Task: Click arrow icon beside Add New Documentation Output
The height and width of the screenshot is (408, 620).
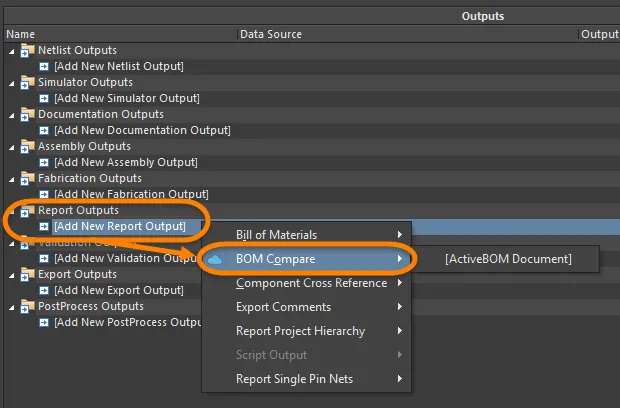Action: point(44,130)
